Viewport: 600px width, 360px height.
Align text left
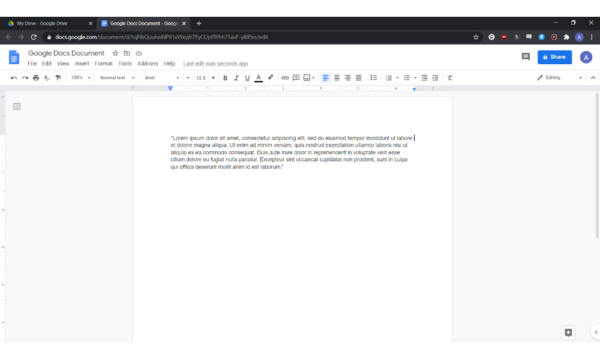326,78
